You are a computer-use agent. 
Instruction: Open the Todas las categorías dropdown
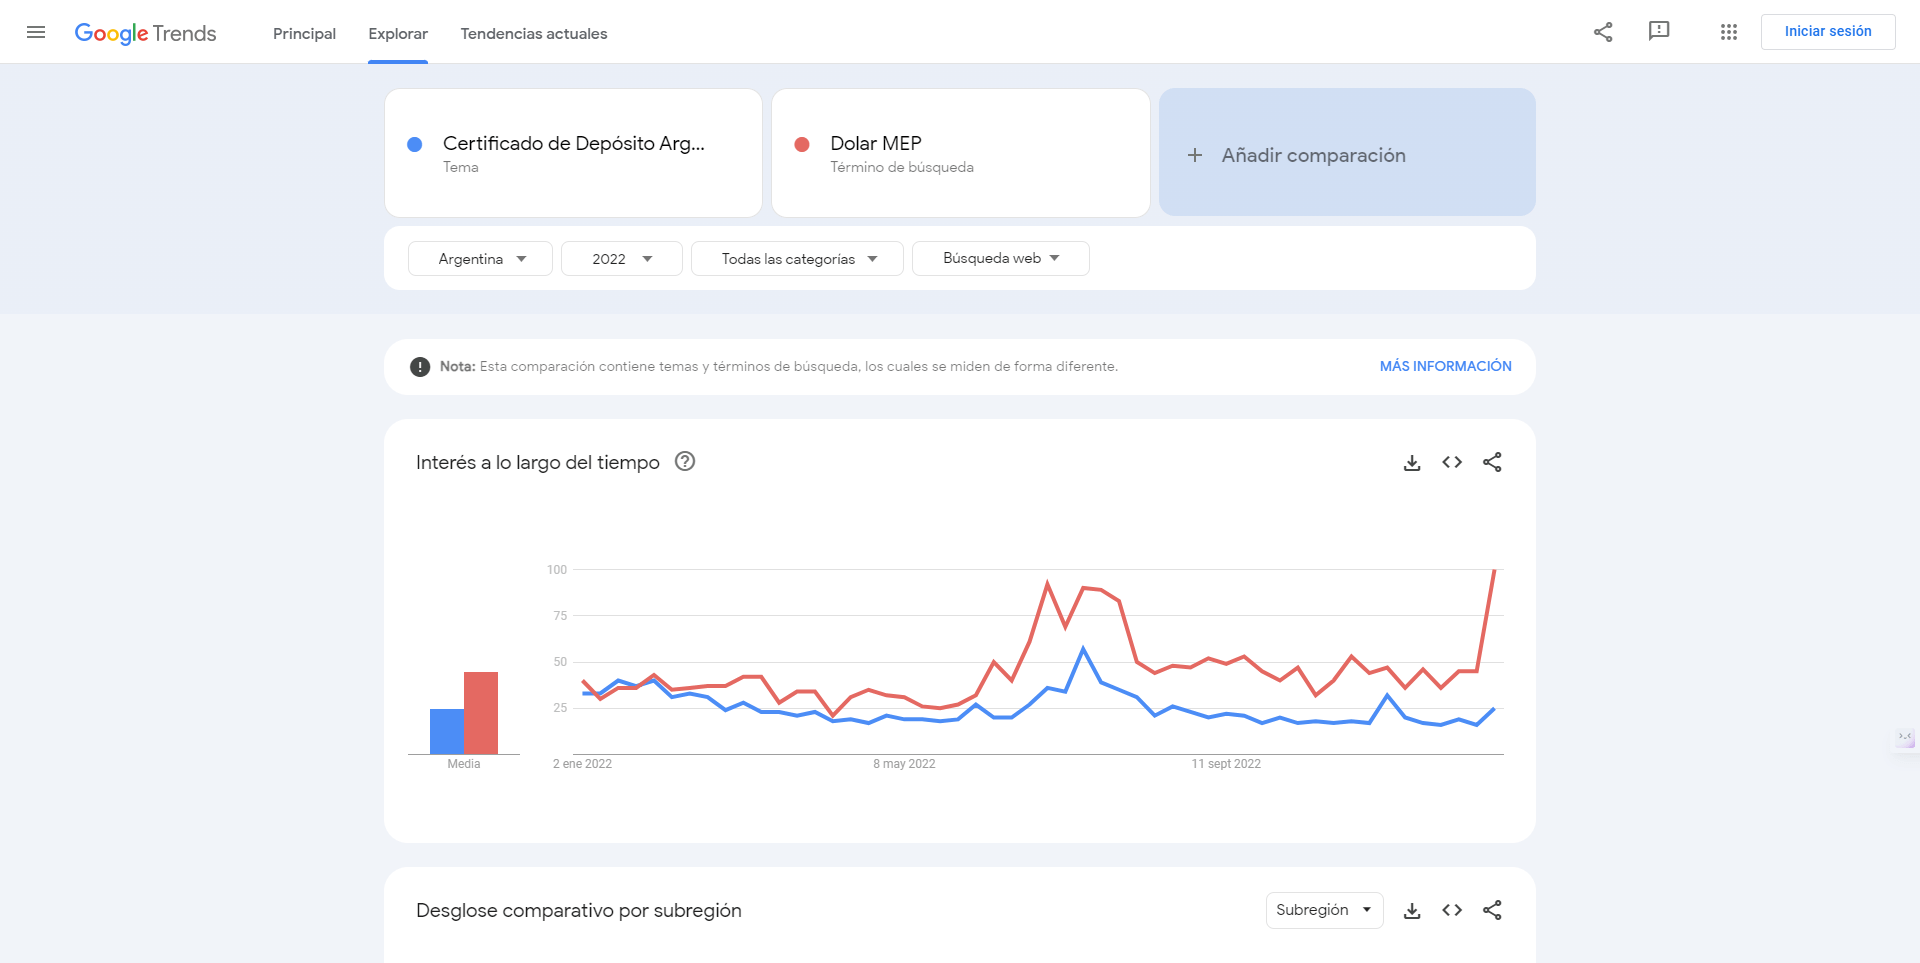point(797,258)
